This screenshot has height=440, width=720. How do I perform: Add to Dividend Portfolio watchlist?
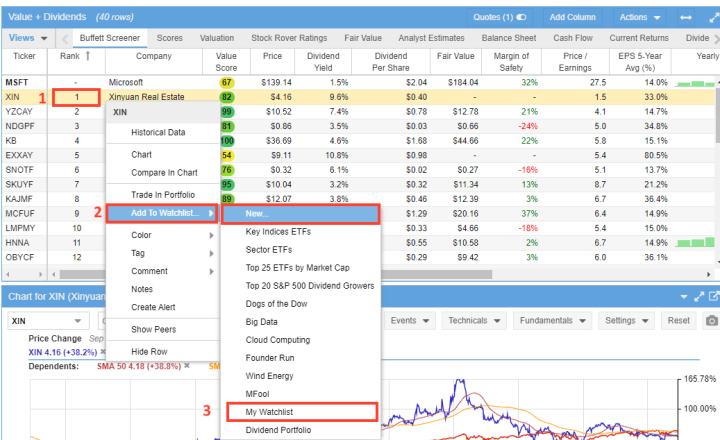[278, 430]
